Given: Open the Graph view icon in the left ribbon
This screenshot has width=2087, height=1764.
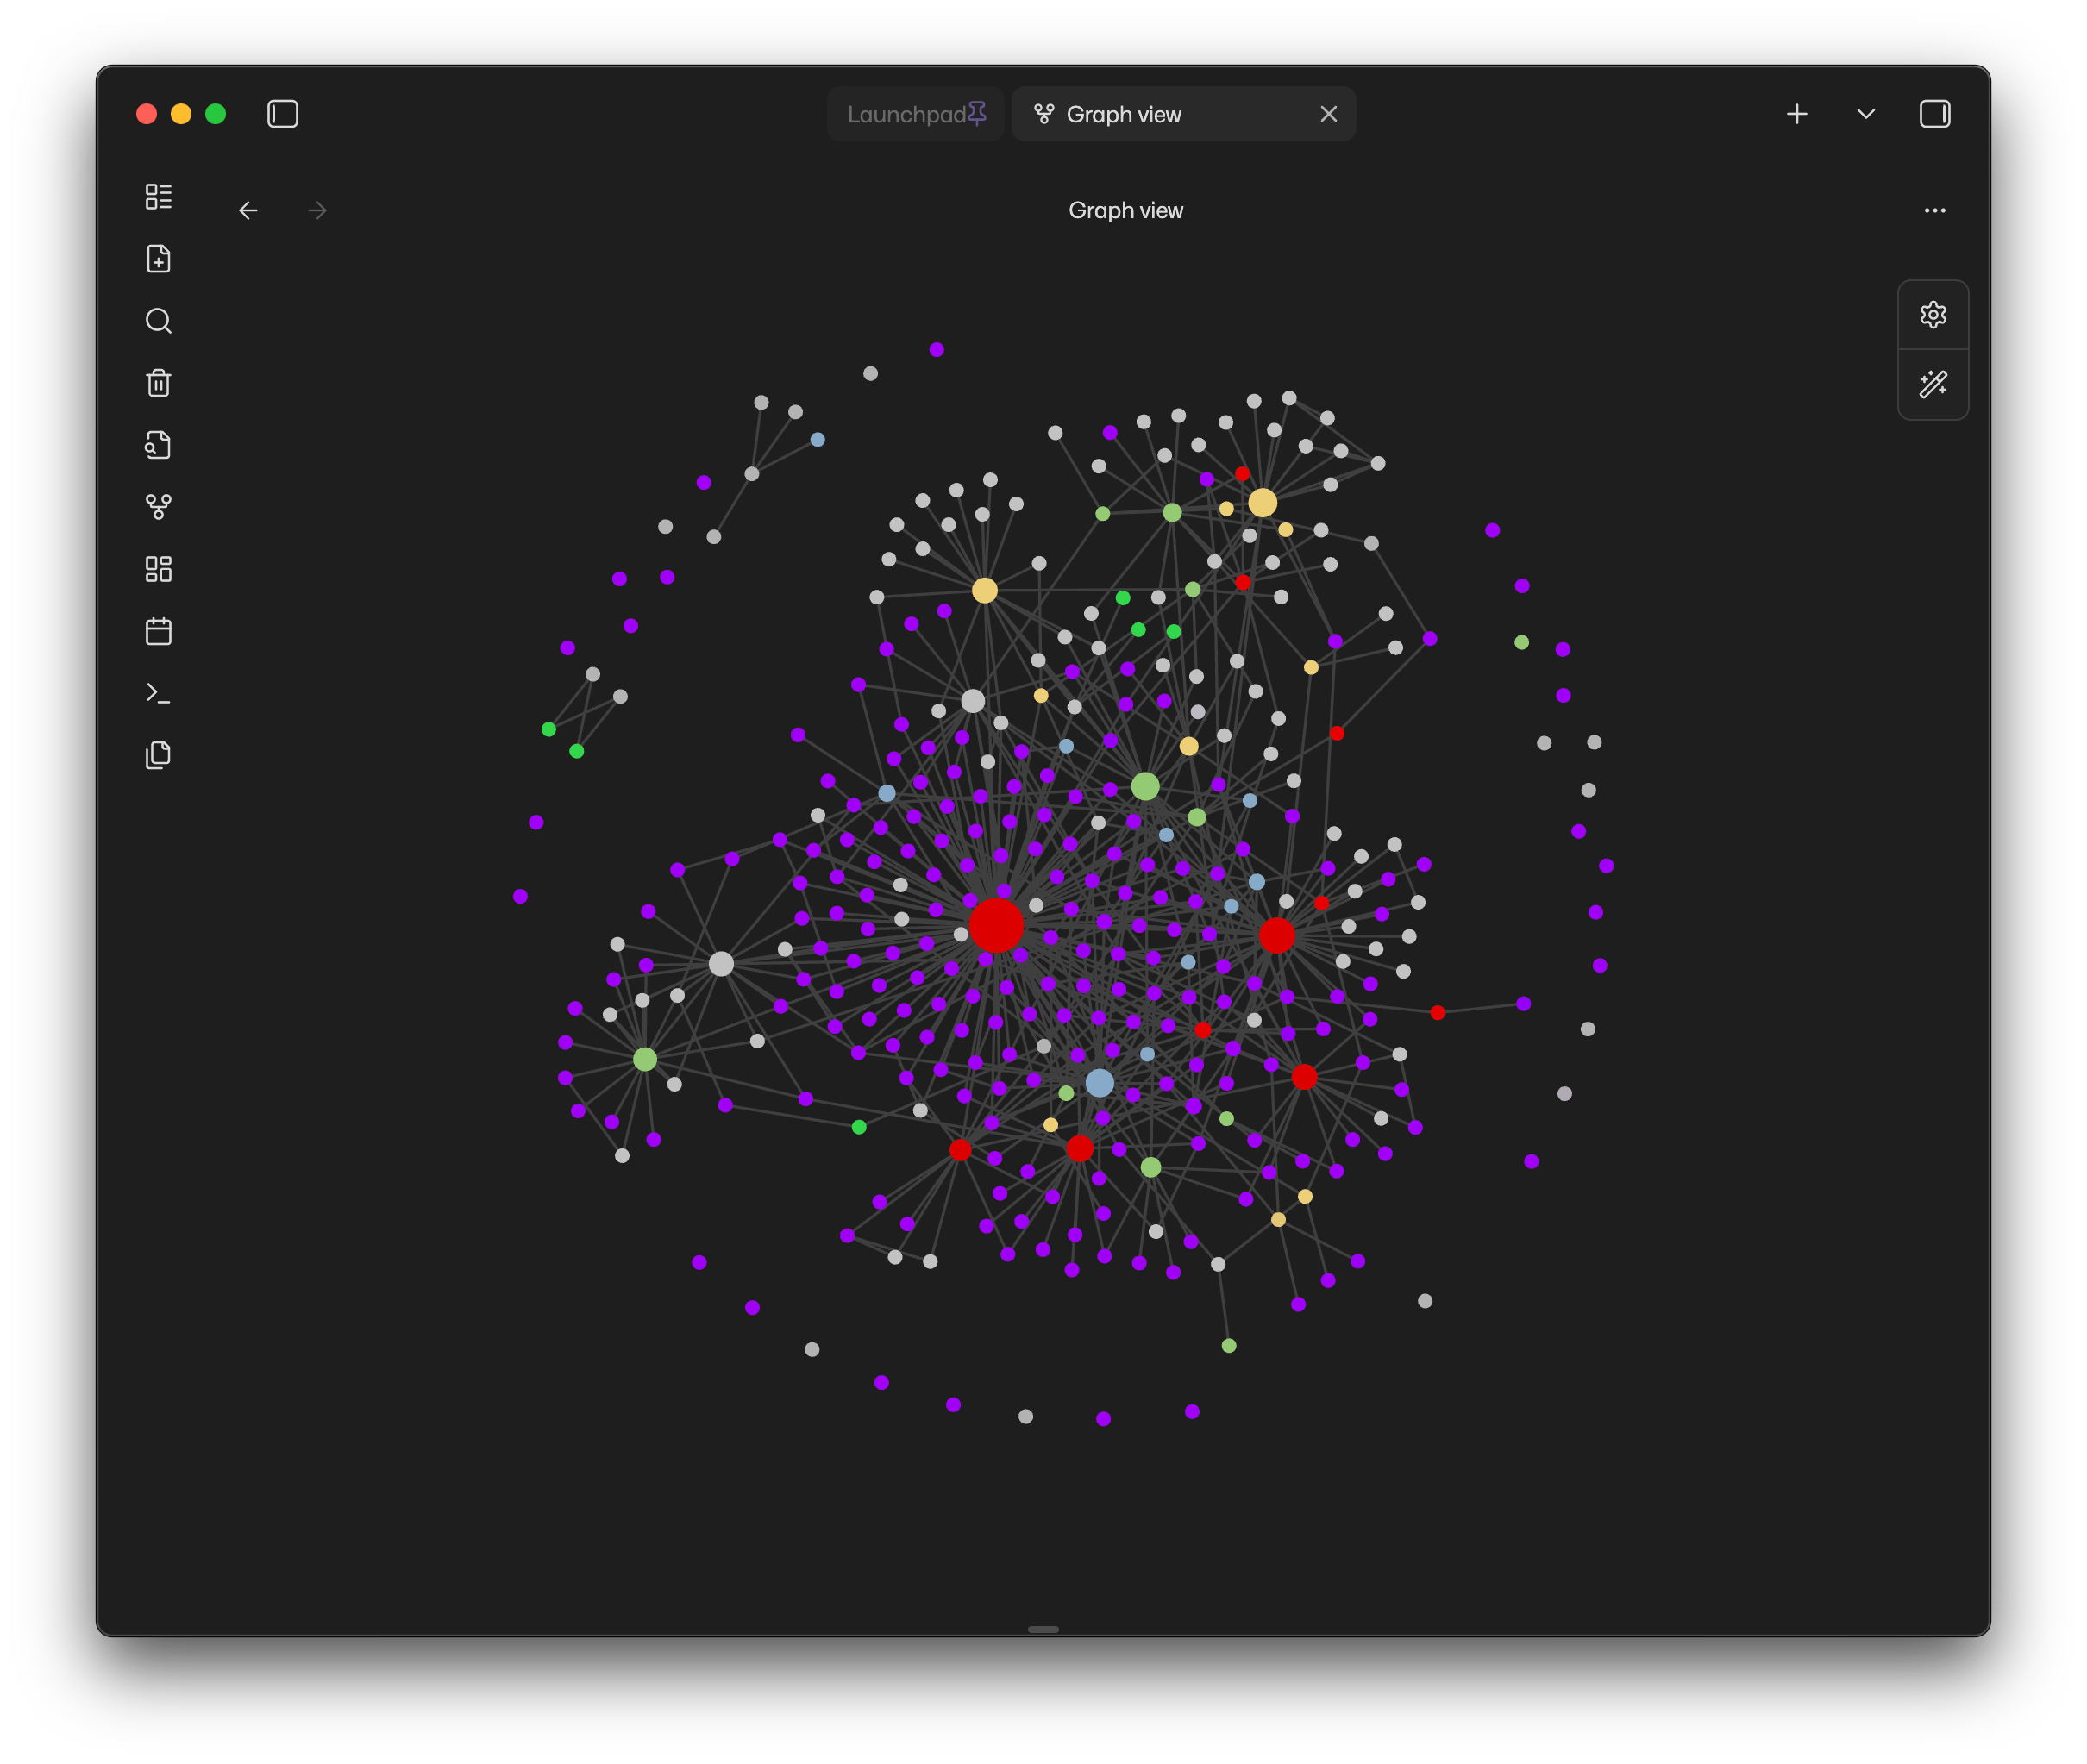Looking at the screenshot, I should click(158, 506).
